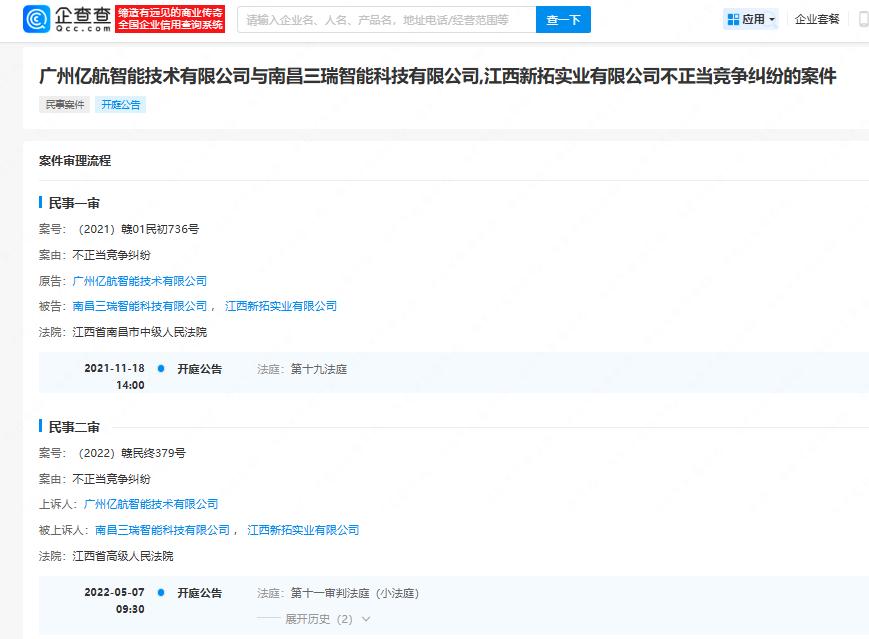Expand 展开历史 (2) records
The height and width of the screenshot is (639, 869).
[318, 619]
